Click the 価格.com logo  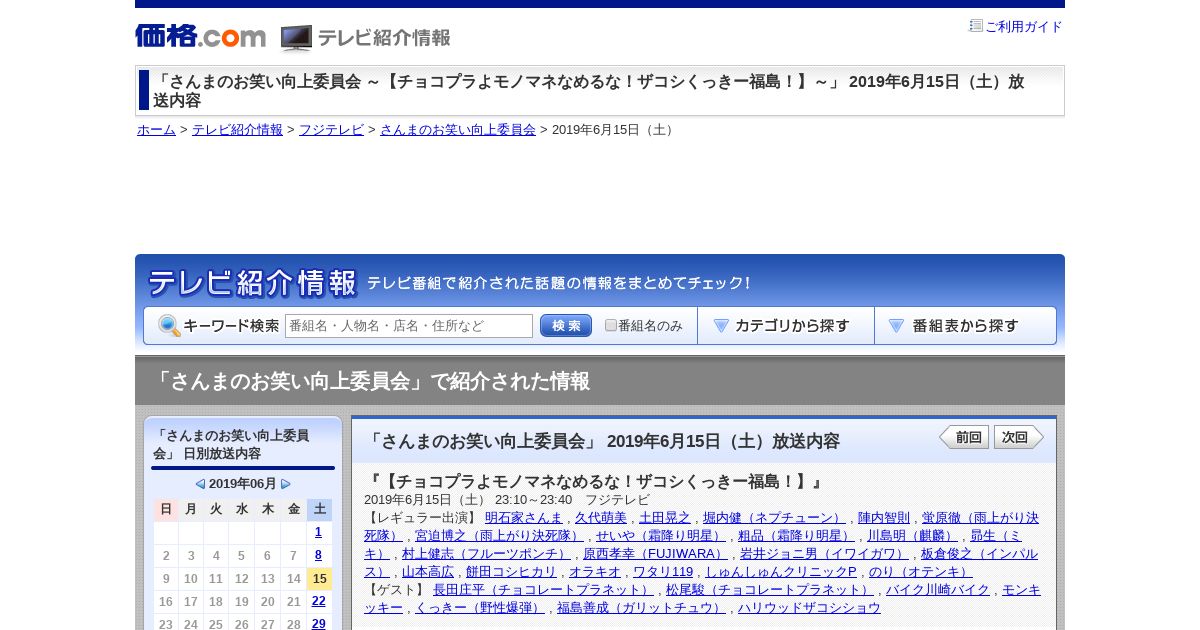tap(200, 37)
